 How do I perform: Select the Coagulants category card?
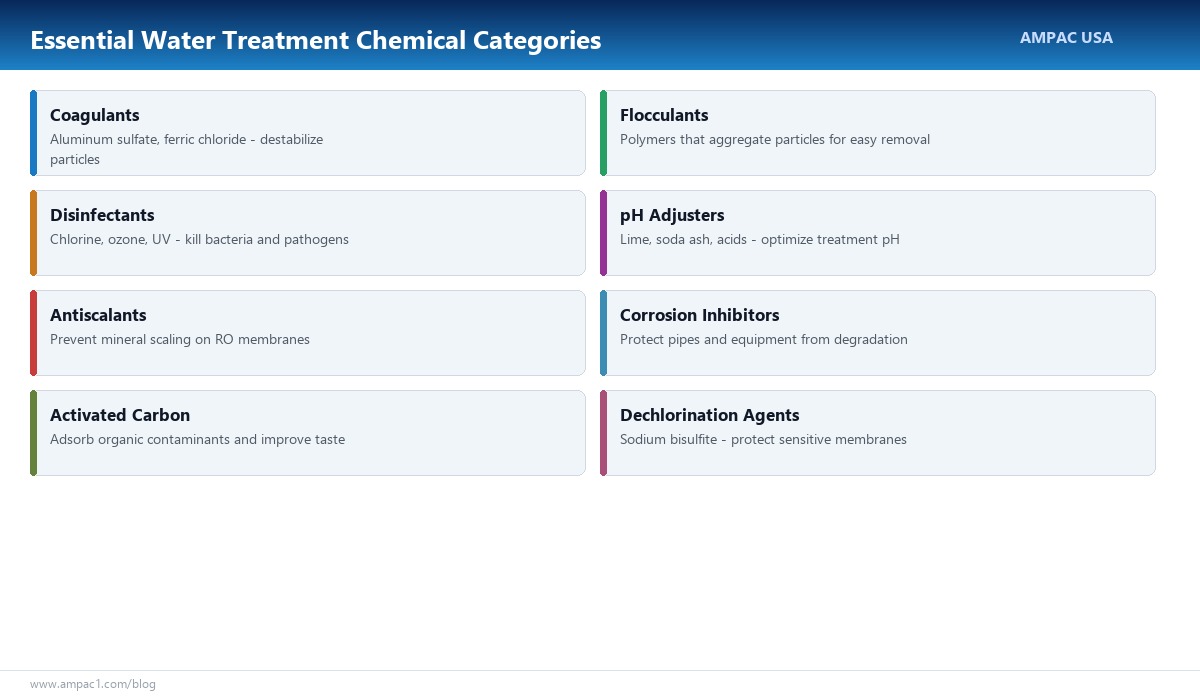[308, 132]
